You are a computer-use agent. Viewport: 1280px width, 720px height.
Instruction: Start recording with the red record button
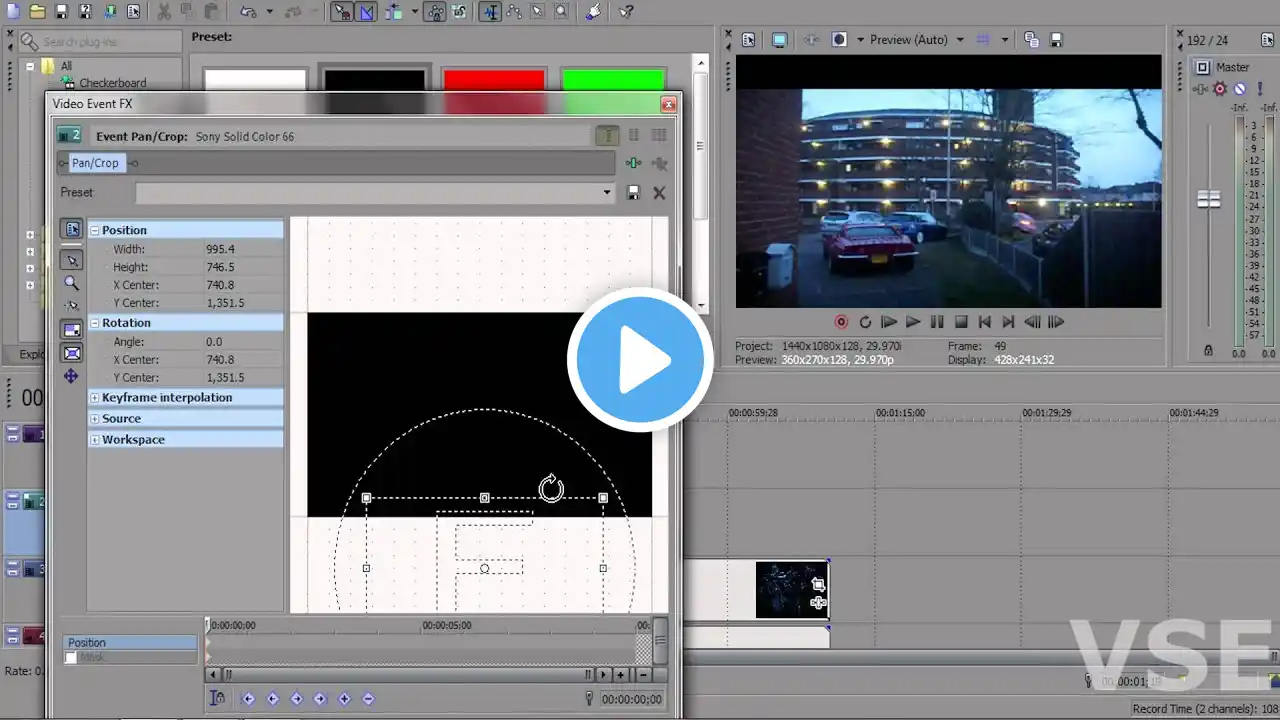(841, 322)
